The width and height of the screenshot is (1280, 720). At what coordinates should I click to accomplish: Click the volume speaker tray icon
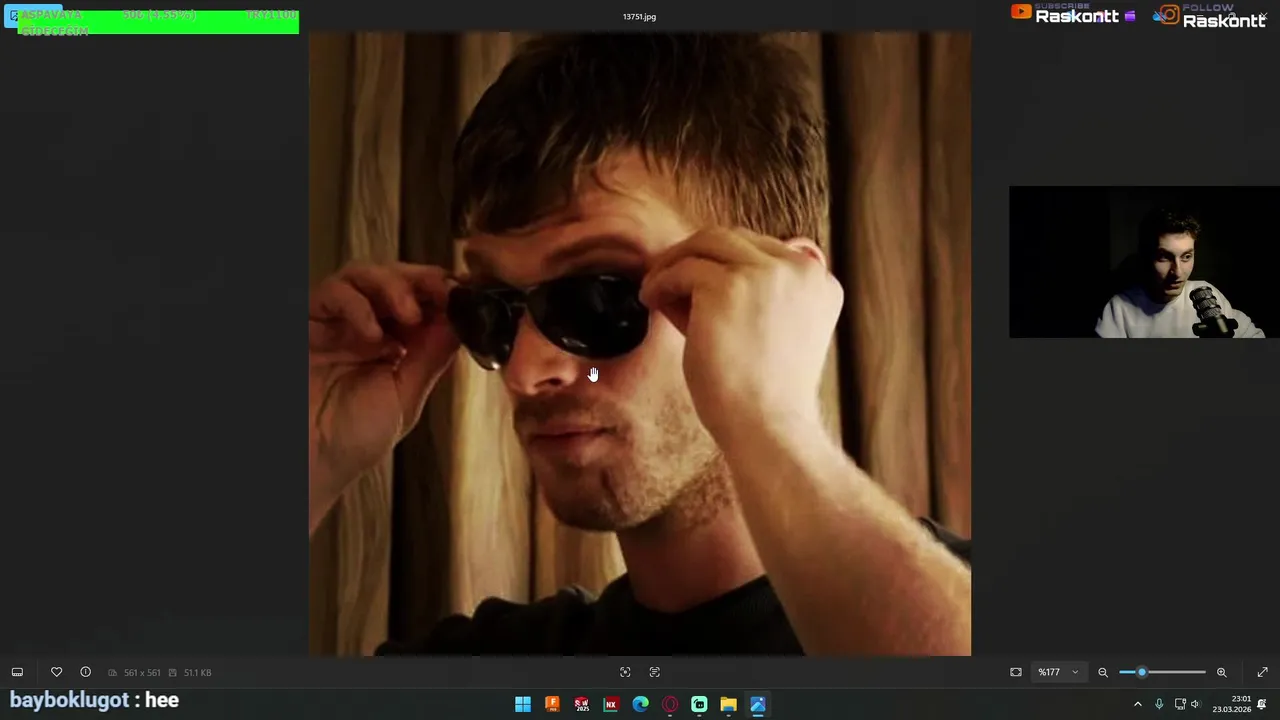point(1195,704)
